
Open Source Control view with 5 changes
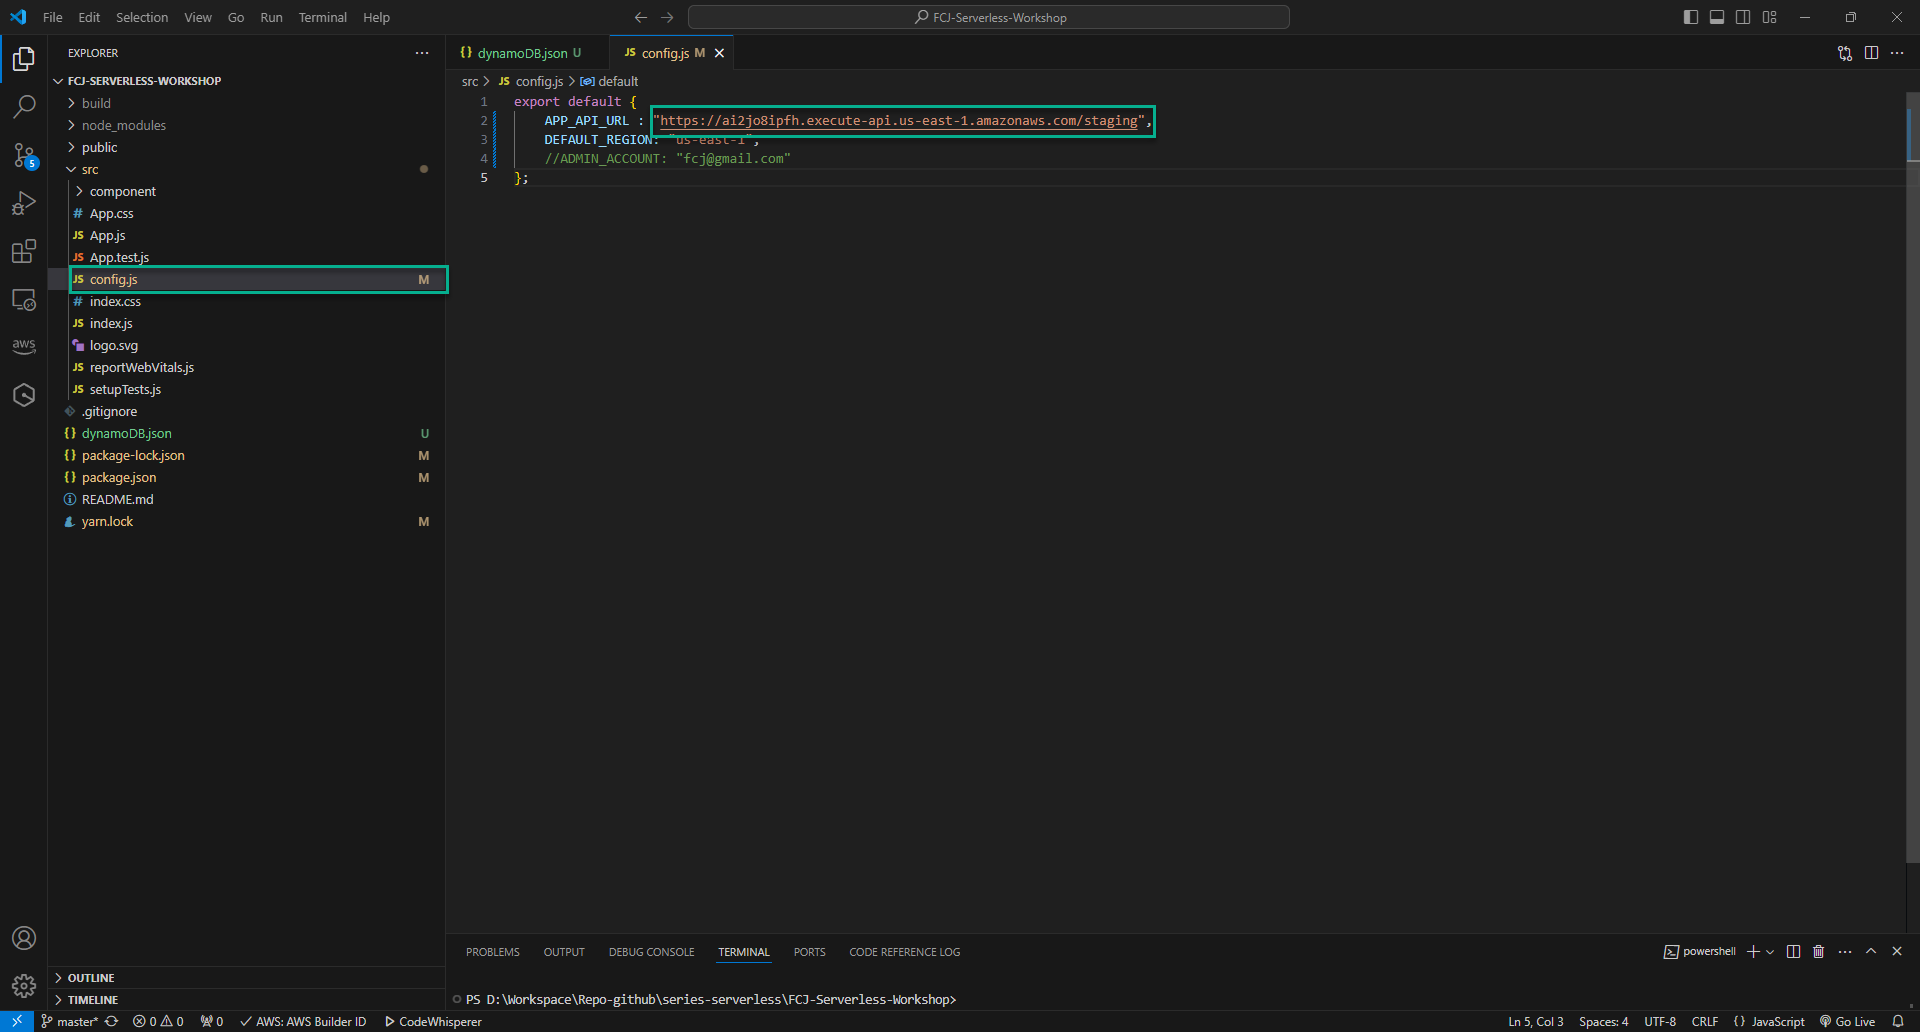tap(24, 155)
